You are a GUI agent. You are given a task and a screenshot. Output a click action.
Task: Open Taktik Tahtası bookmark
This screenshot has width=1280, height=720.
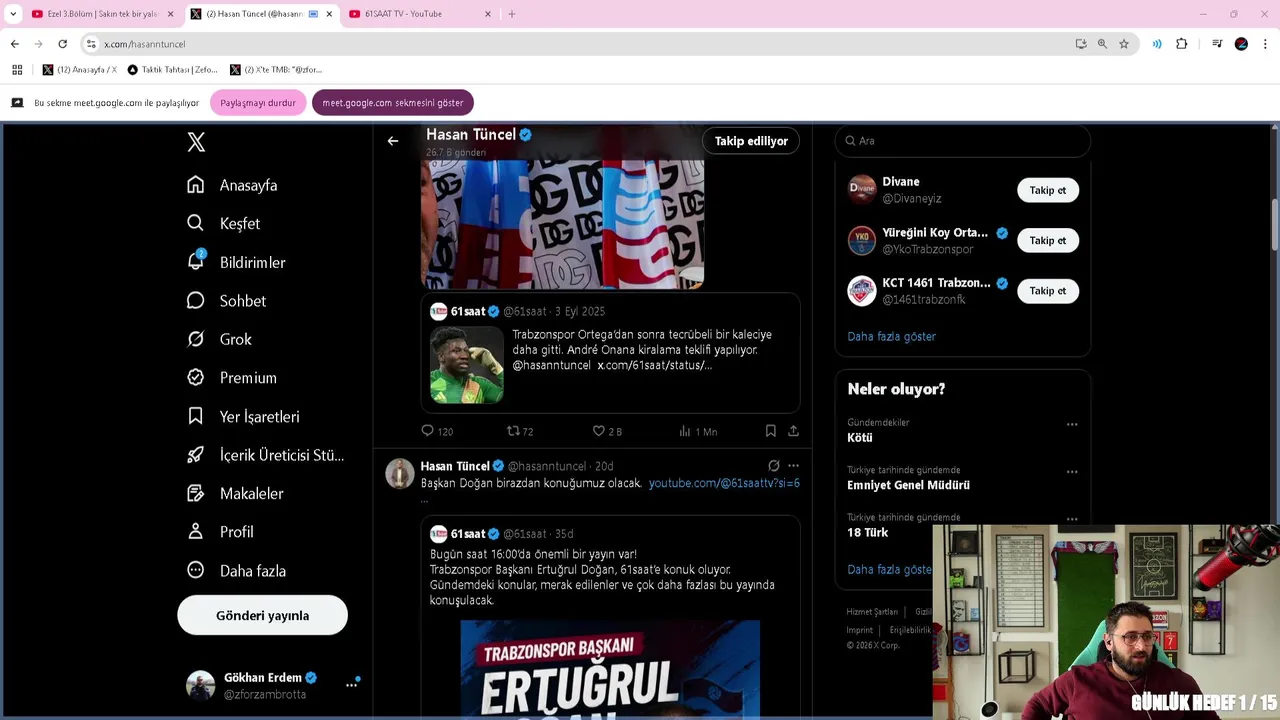172,70
